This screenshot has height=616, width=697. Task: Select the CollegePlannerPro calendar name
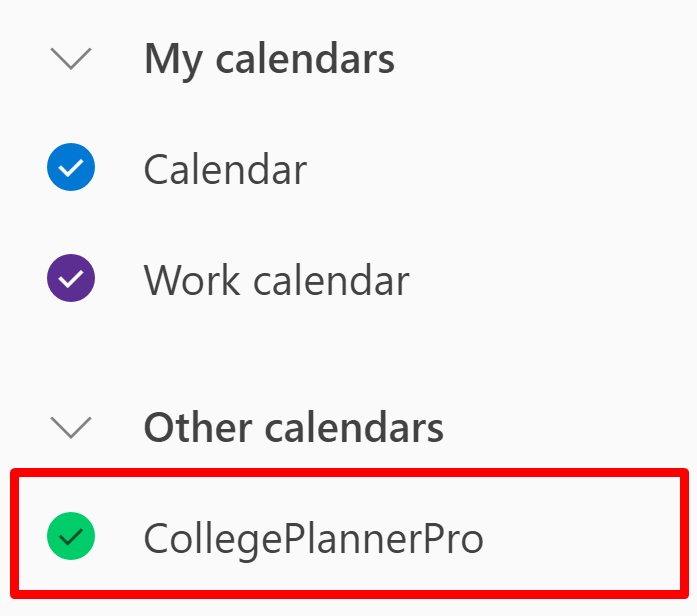313,540
